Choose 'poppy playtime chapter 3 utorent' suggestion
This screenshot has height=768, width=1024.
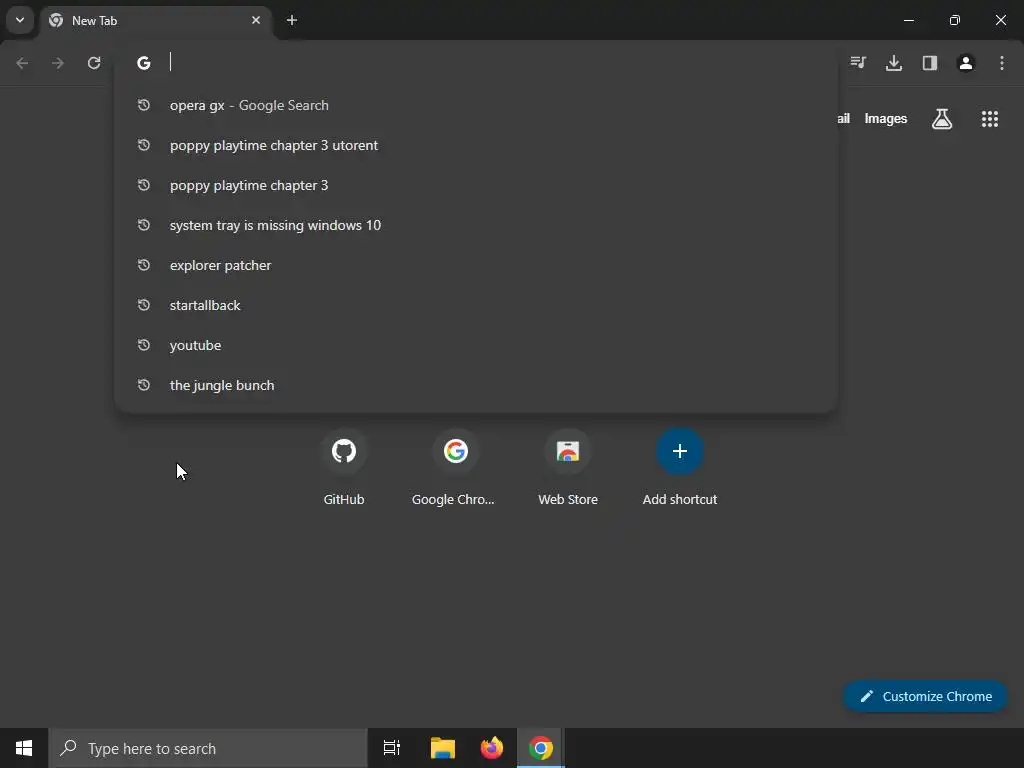pyautogui.click(x=476, y=145)
